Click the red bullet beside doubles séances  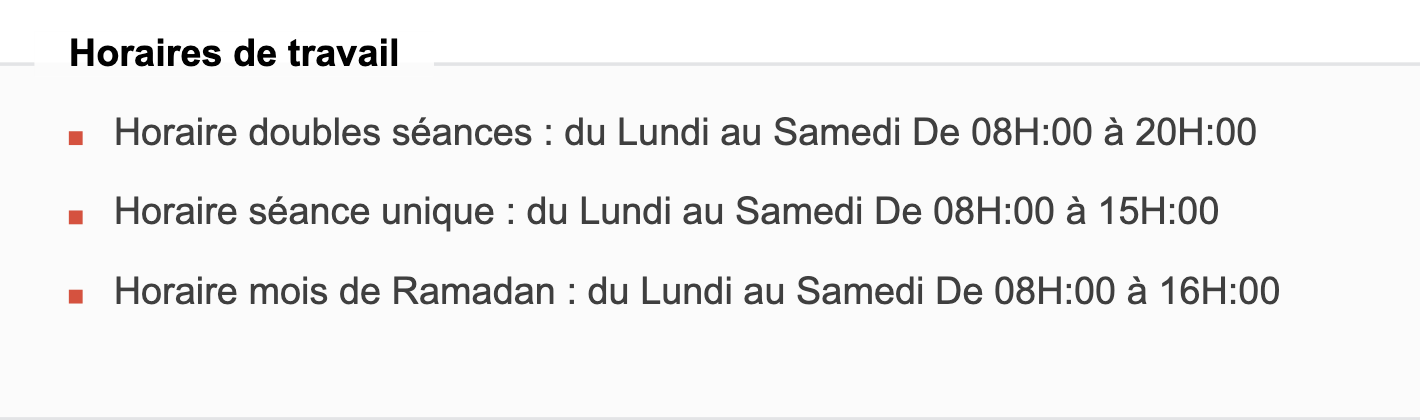75,137
